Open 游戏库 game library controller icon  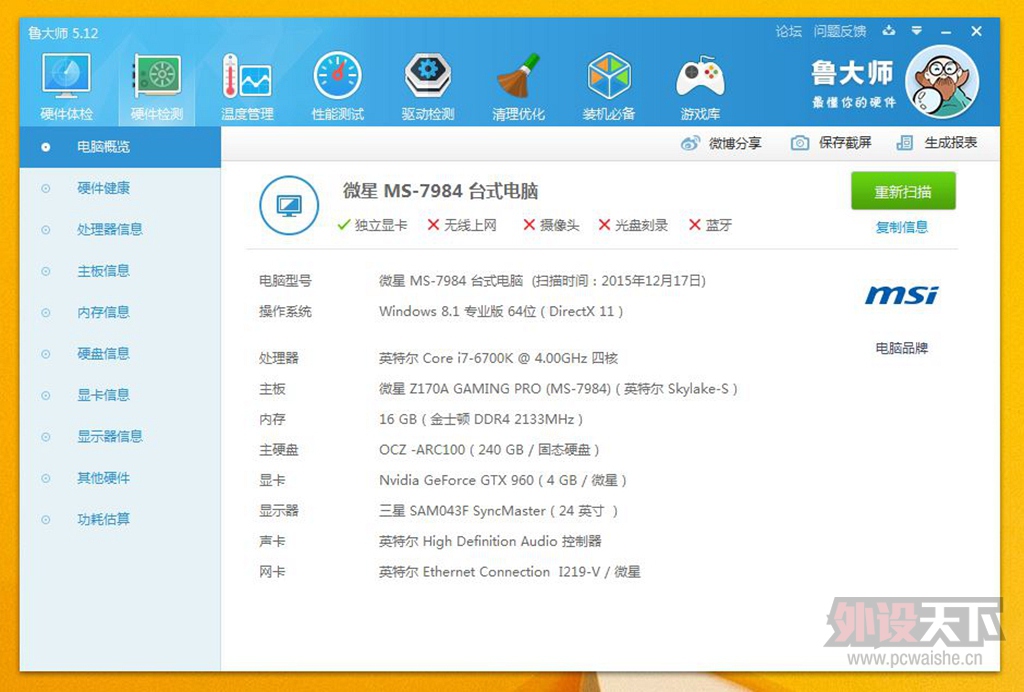[700, 87]
